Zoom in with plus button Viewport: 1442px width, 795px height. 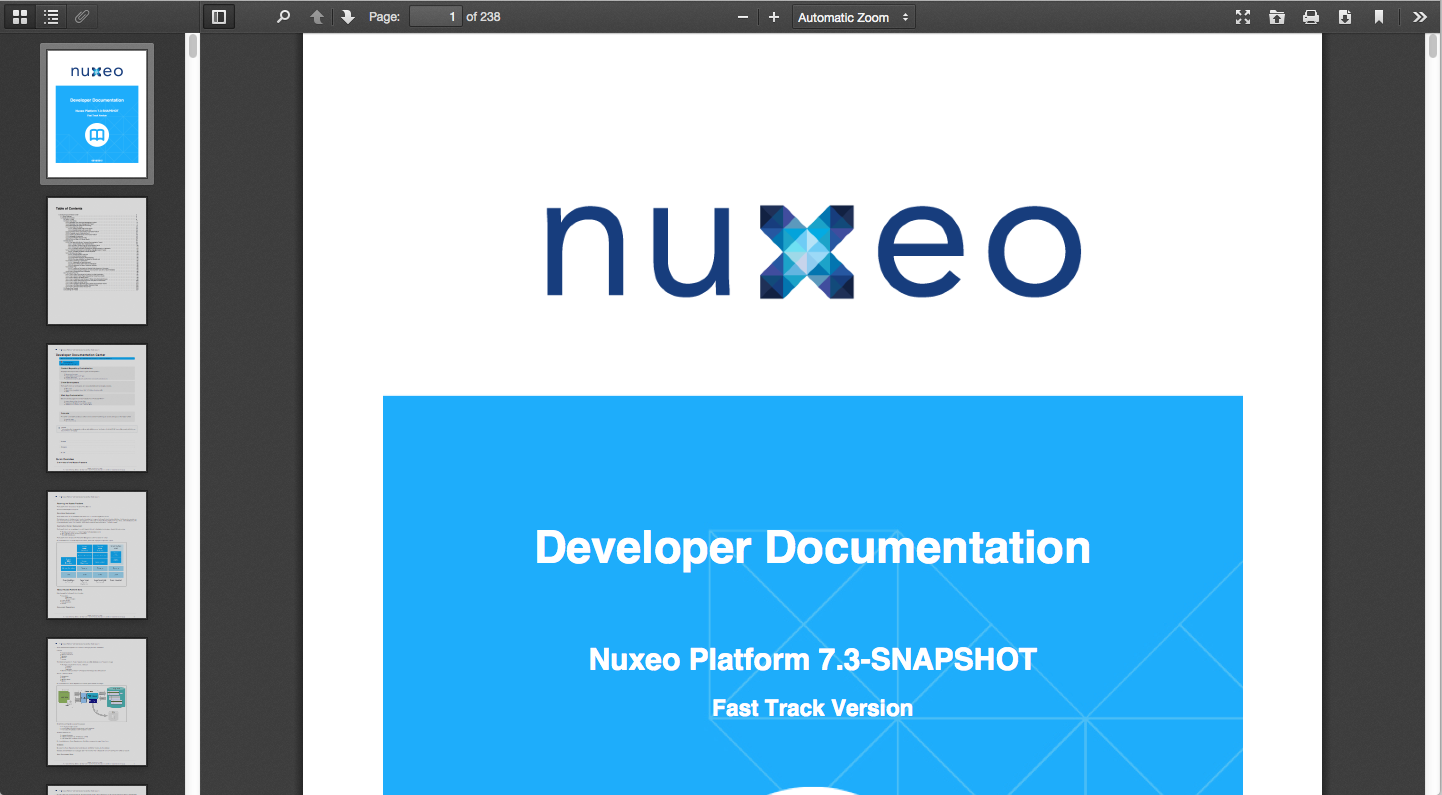pos(773,17)
